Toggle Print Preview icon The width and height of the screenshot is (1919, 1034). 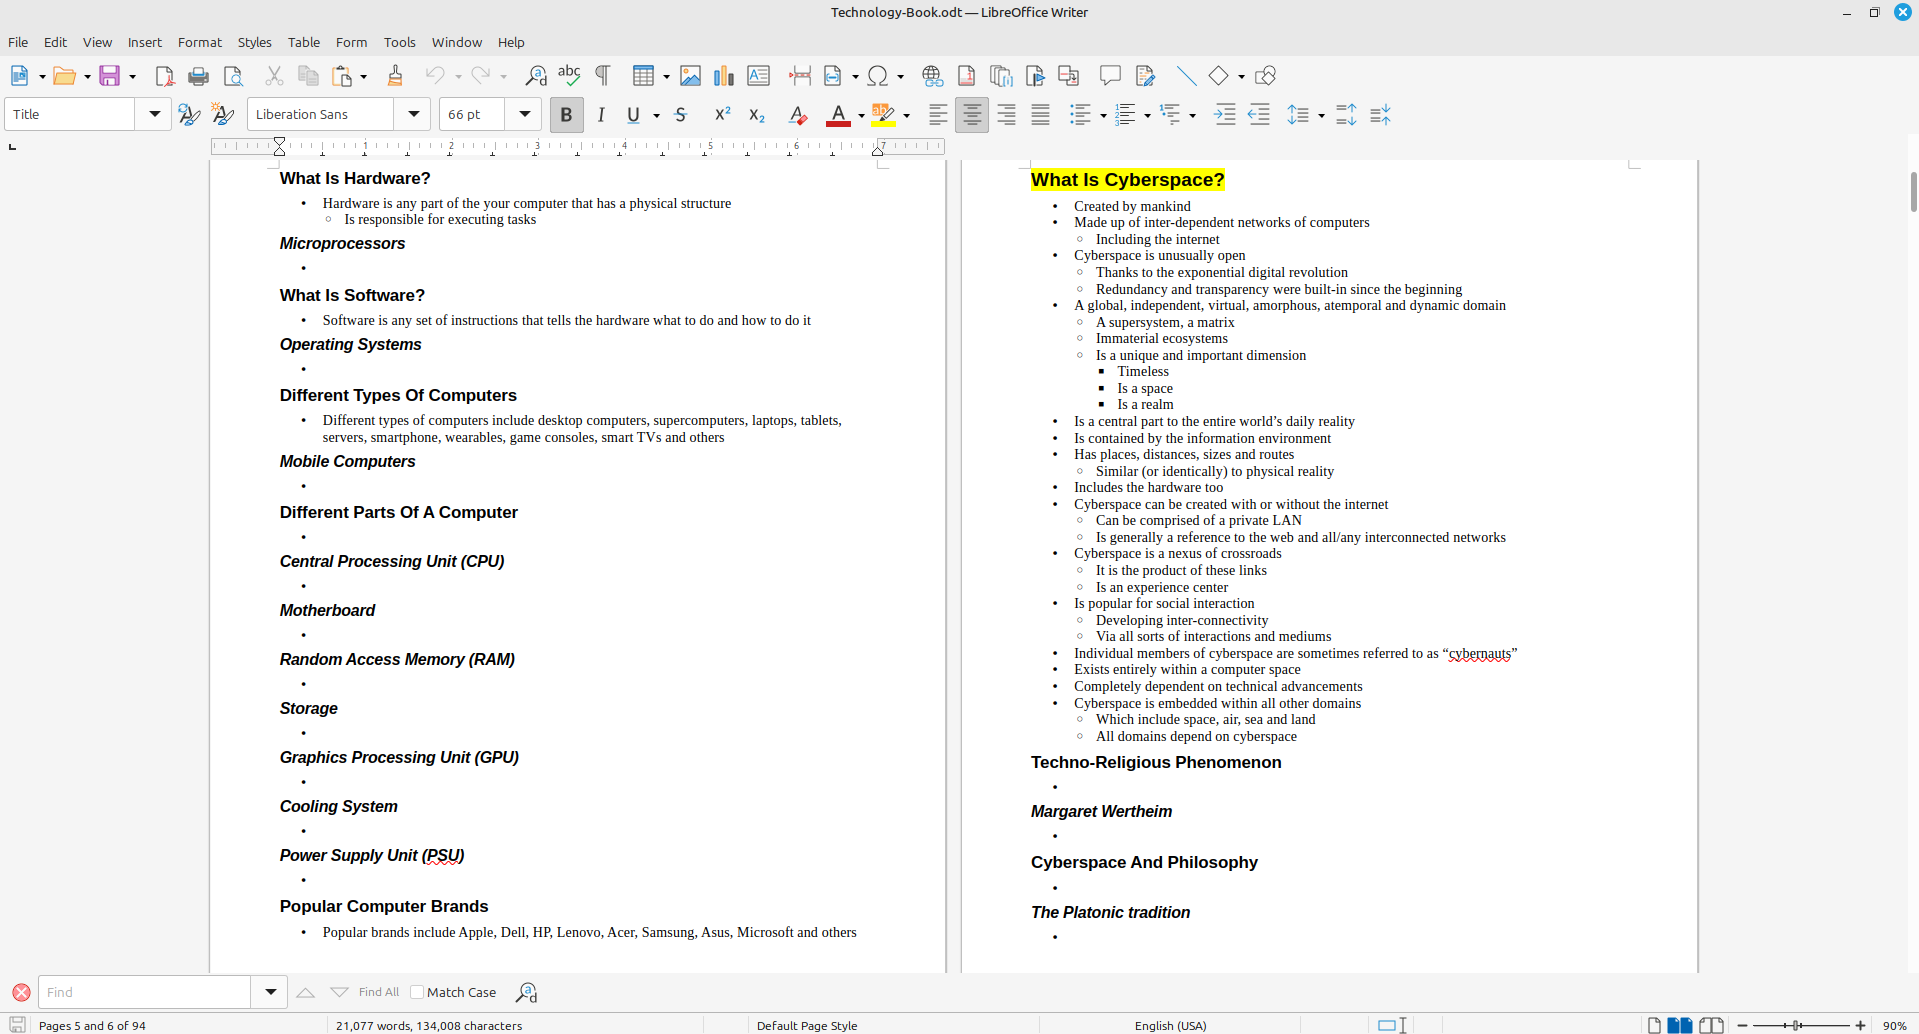233,76
